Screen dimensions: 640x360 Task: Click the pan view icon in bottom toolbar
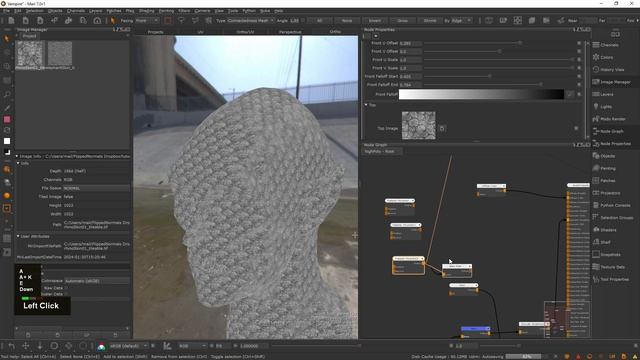pyautogui.click(x=26, y=346)
